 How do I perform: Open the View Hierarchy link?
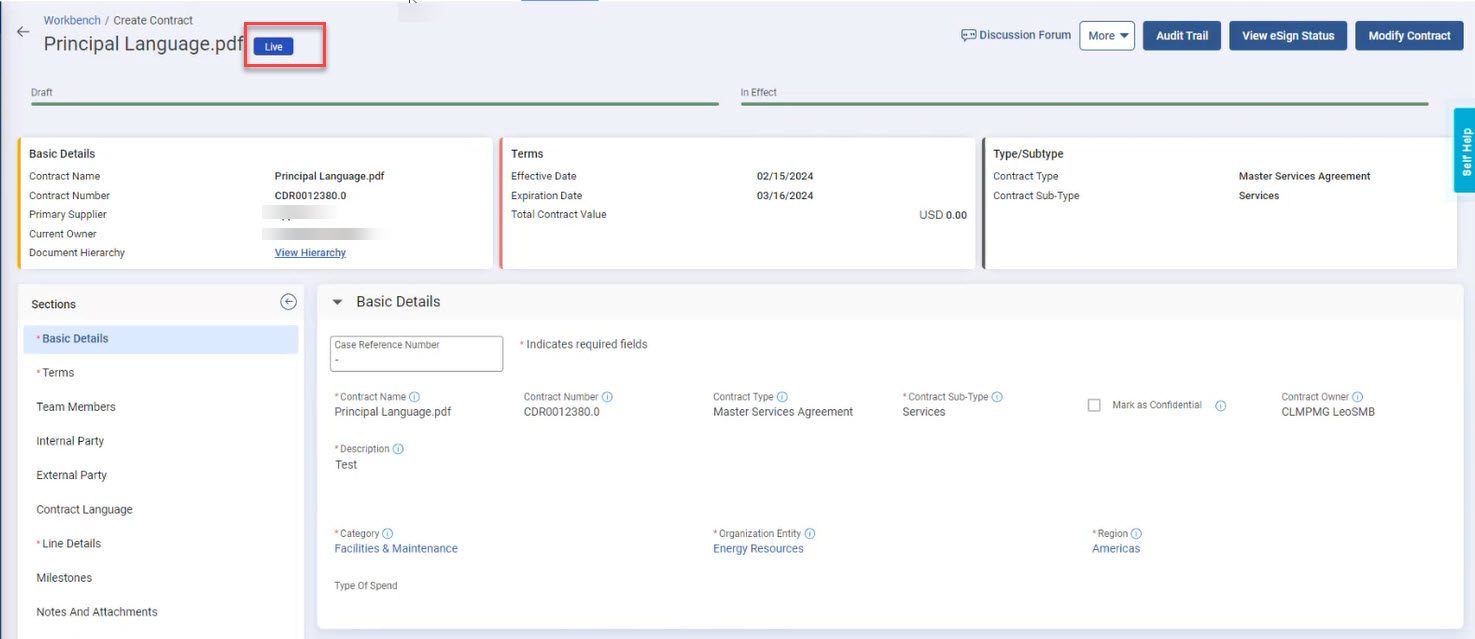point(310,253)
